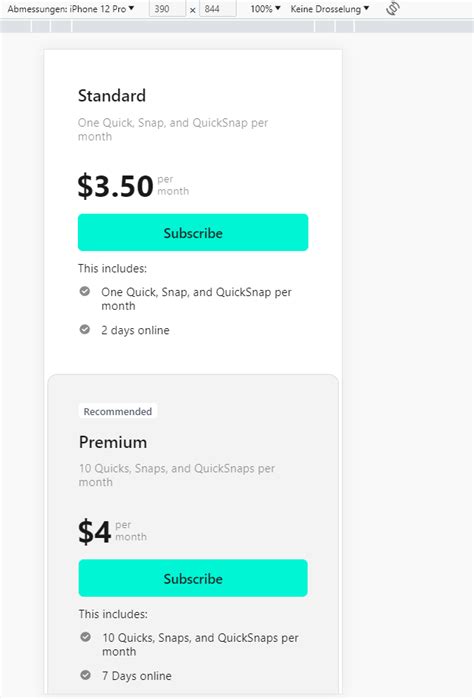Click the 7 Days online feature text

tap(136, 676)
